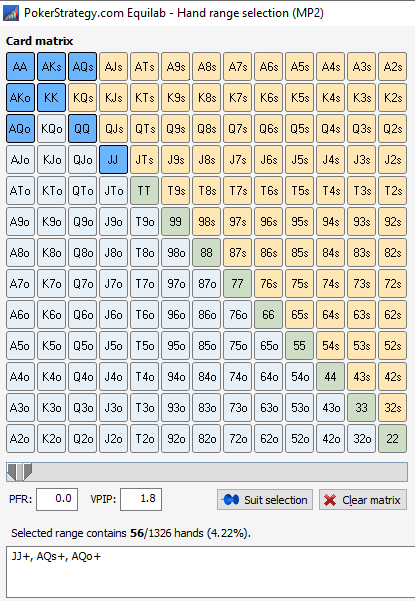Focus the VPIP value field
The height and width of the screenshot is (601, 415).
pos(141,499)
